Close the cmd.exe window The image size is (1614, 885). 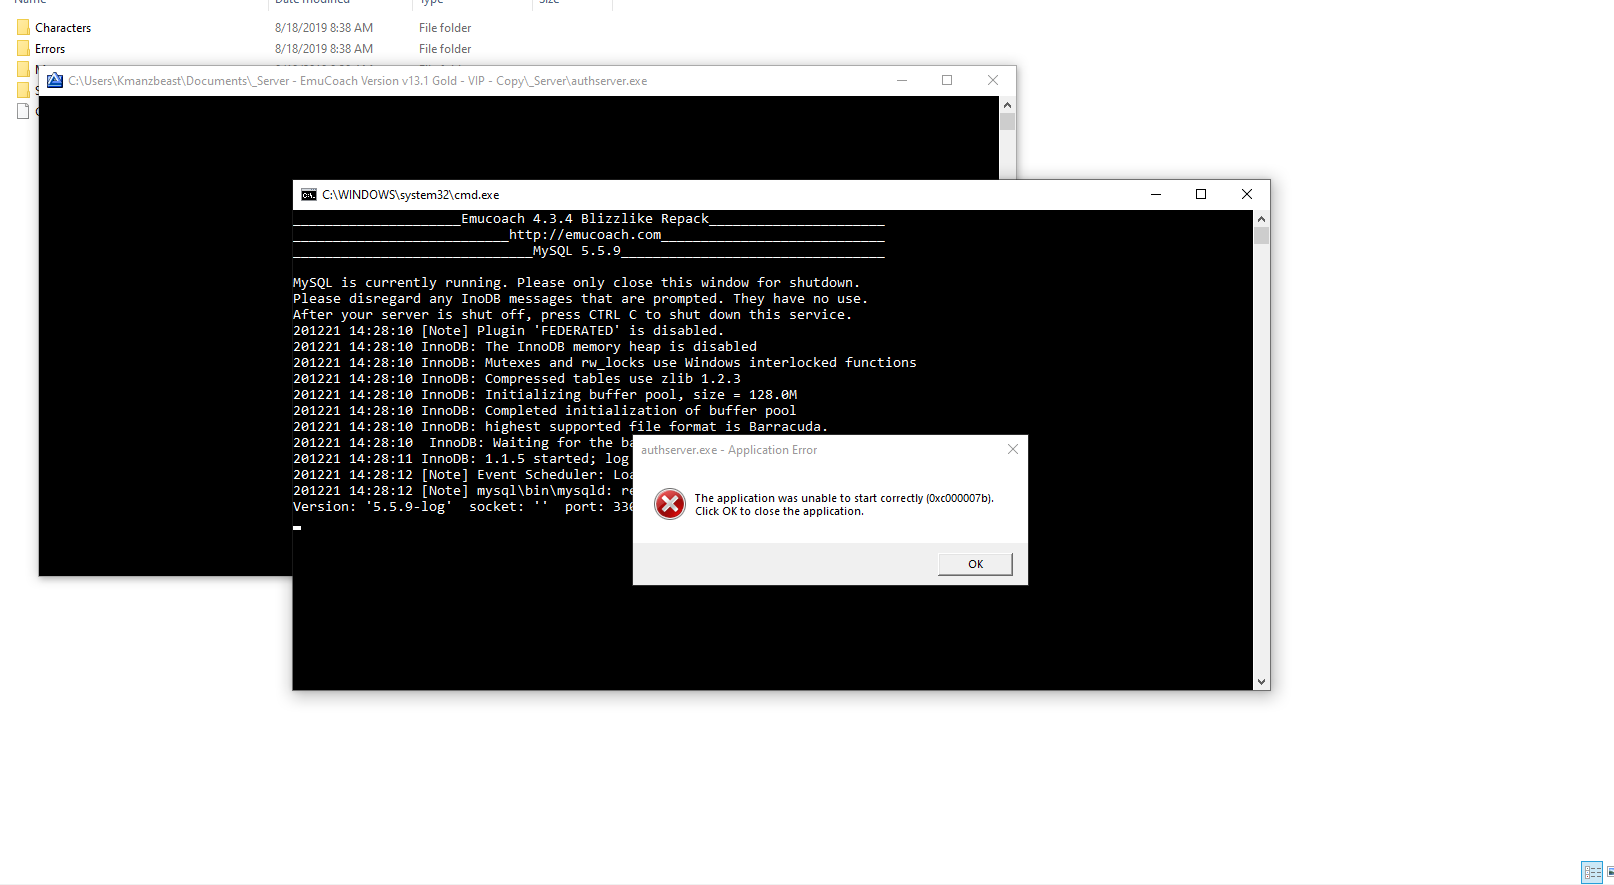coord(1247,194)
